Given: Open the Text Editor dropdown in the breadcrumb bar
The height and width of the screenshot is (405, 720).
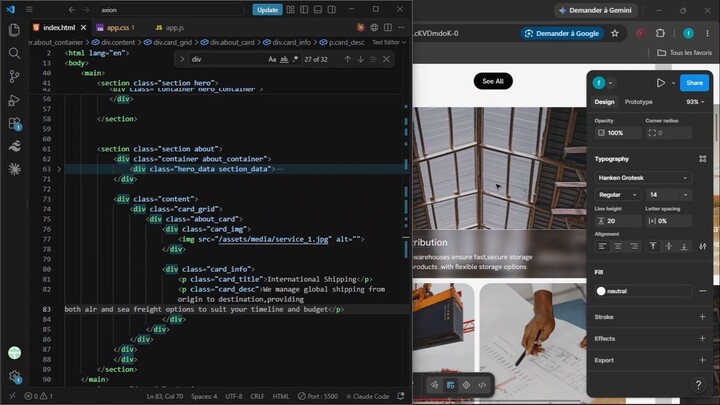Looking at the screenshot, I should (389, 42).
